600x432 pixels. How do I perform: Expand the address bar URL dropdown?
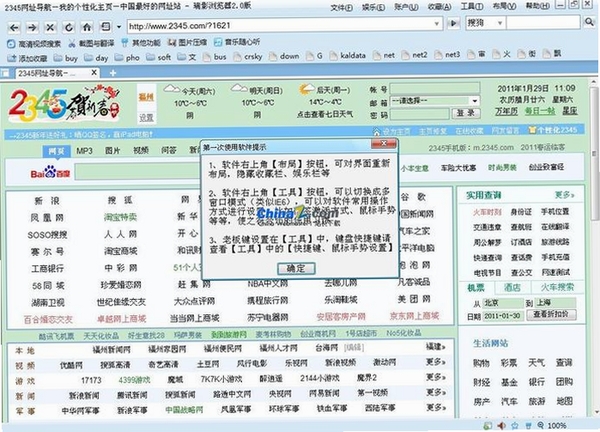tap(436, 23)
